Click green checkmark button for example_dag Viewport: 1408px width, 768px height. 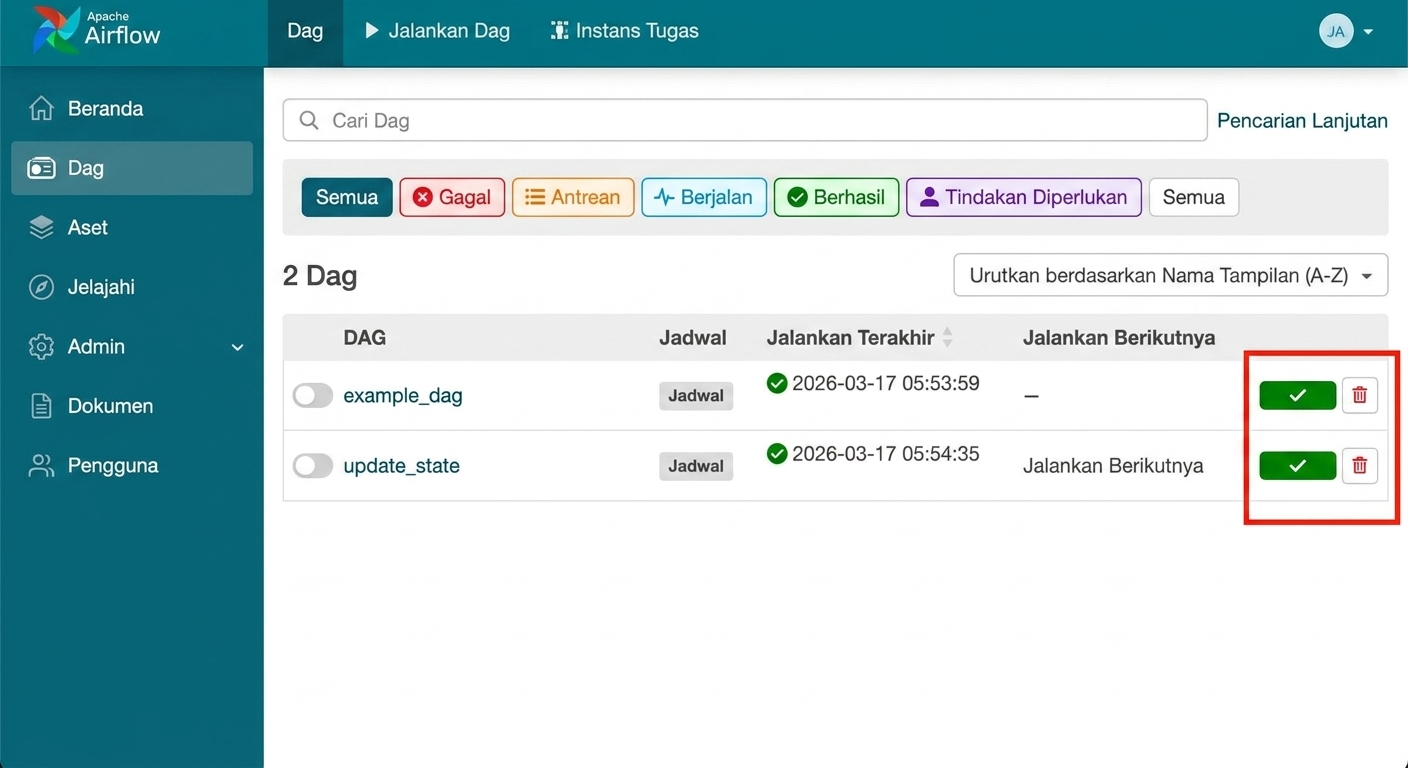(1298, 396)
